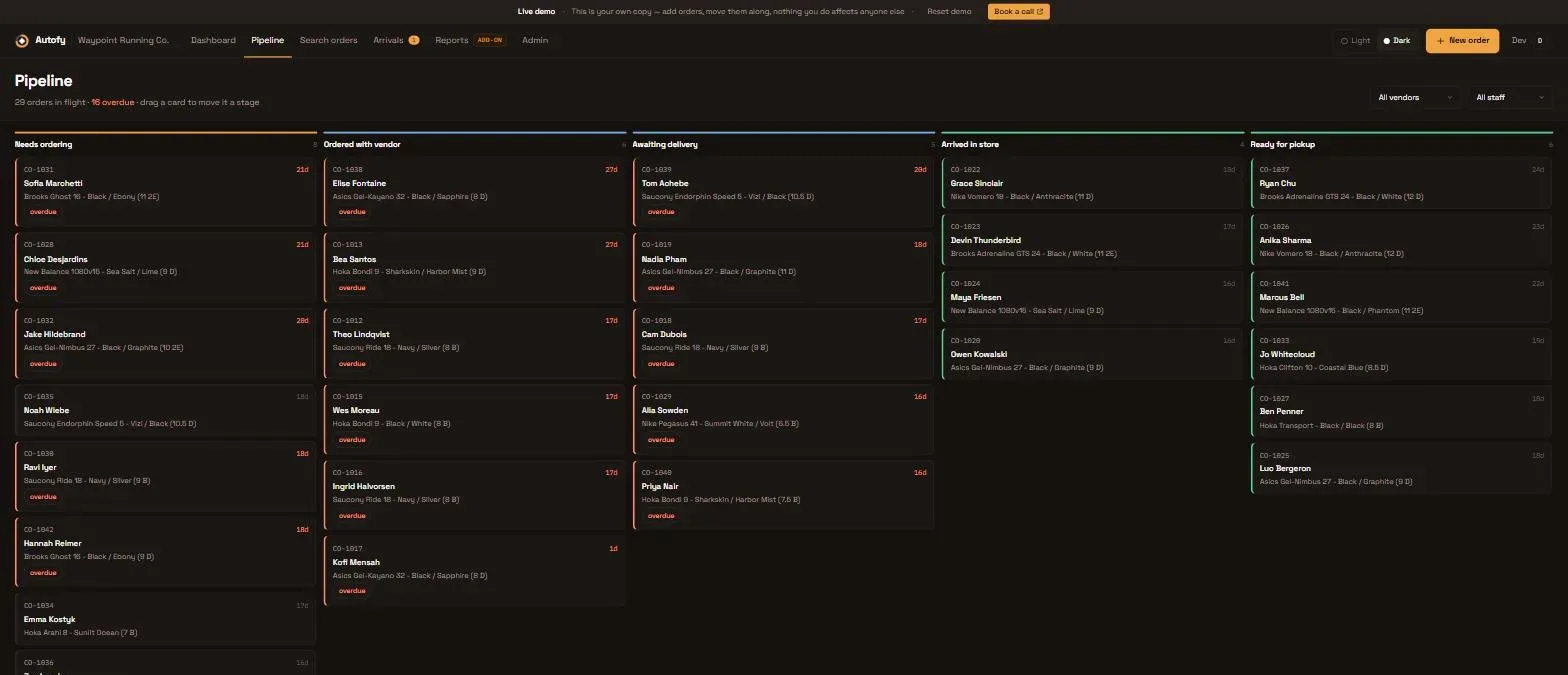Open Hannah Reimer order card
1568x675 pixels.
point(166,552)
